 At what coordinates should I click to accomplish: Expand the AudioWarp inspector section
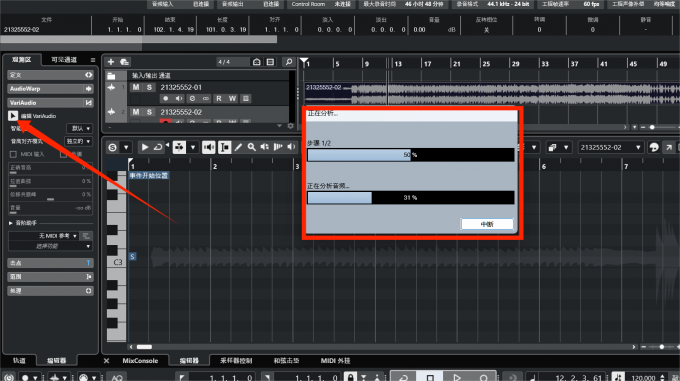50,89
